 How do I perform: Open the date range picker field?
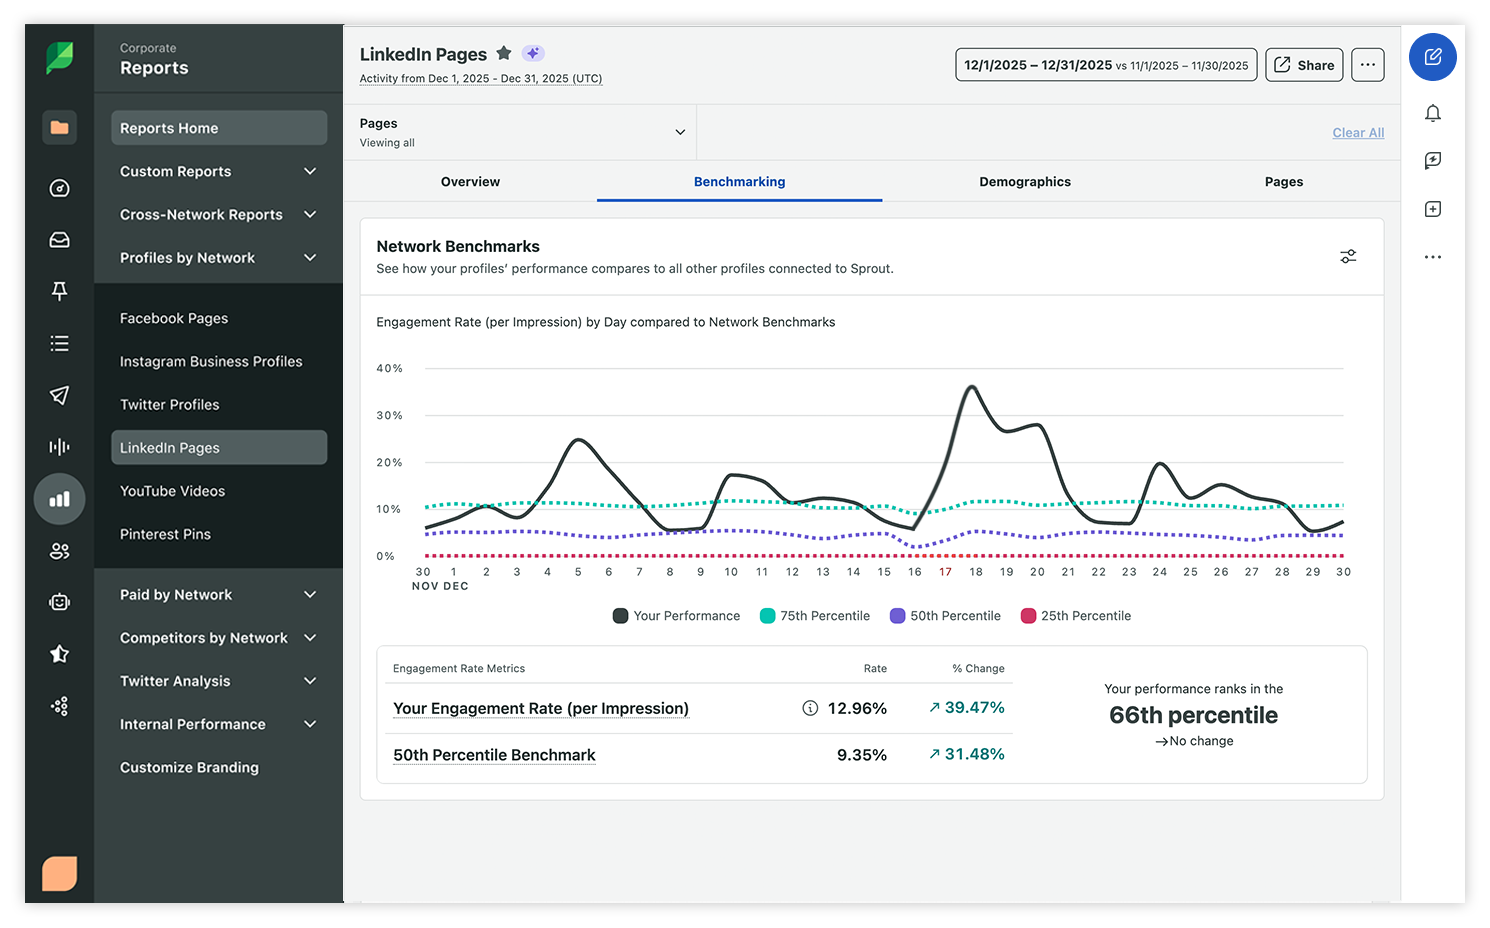(x=1106, y=64)
